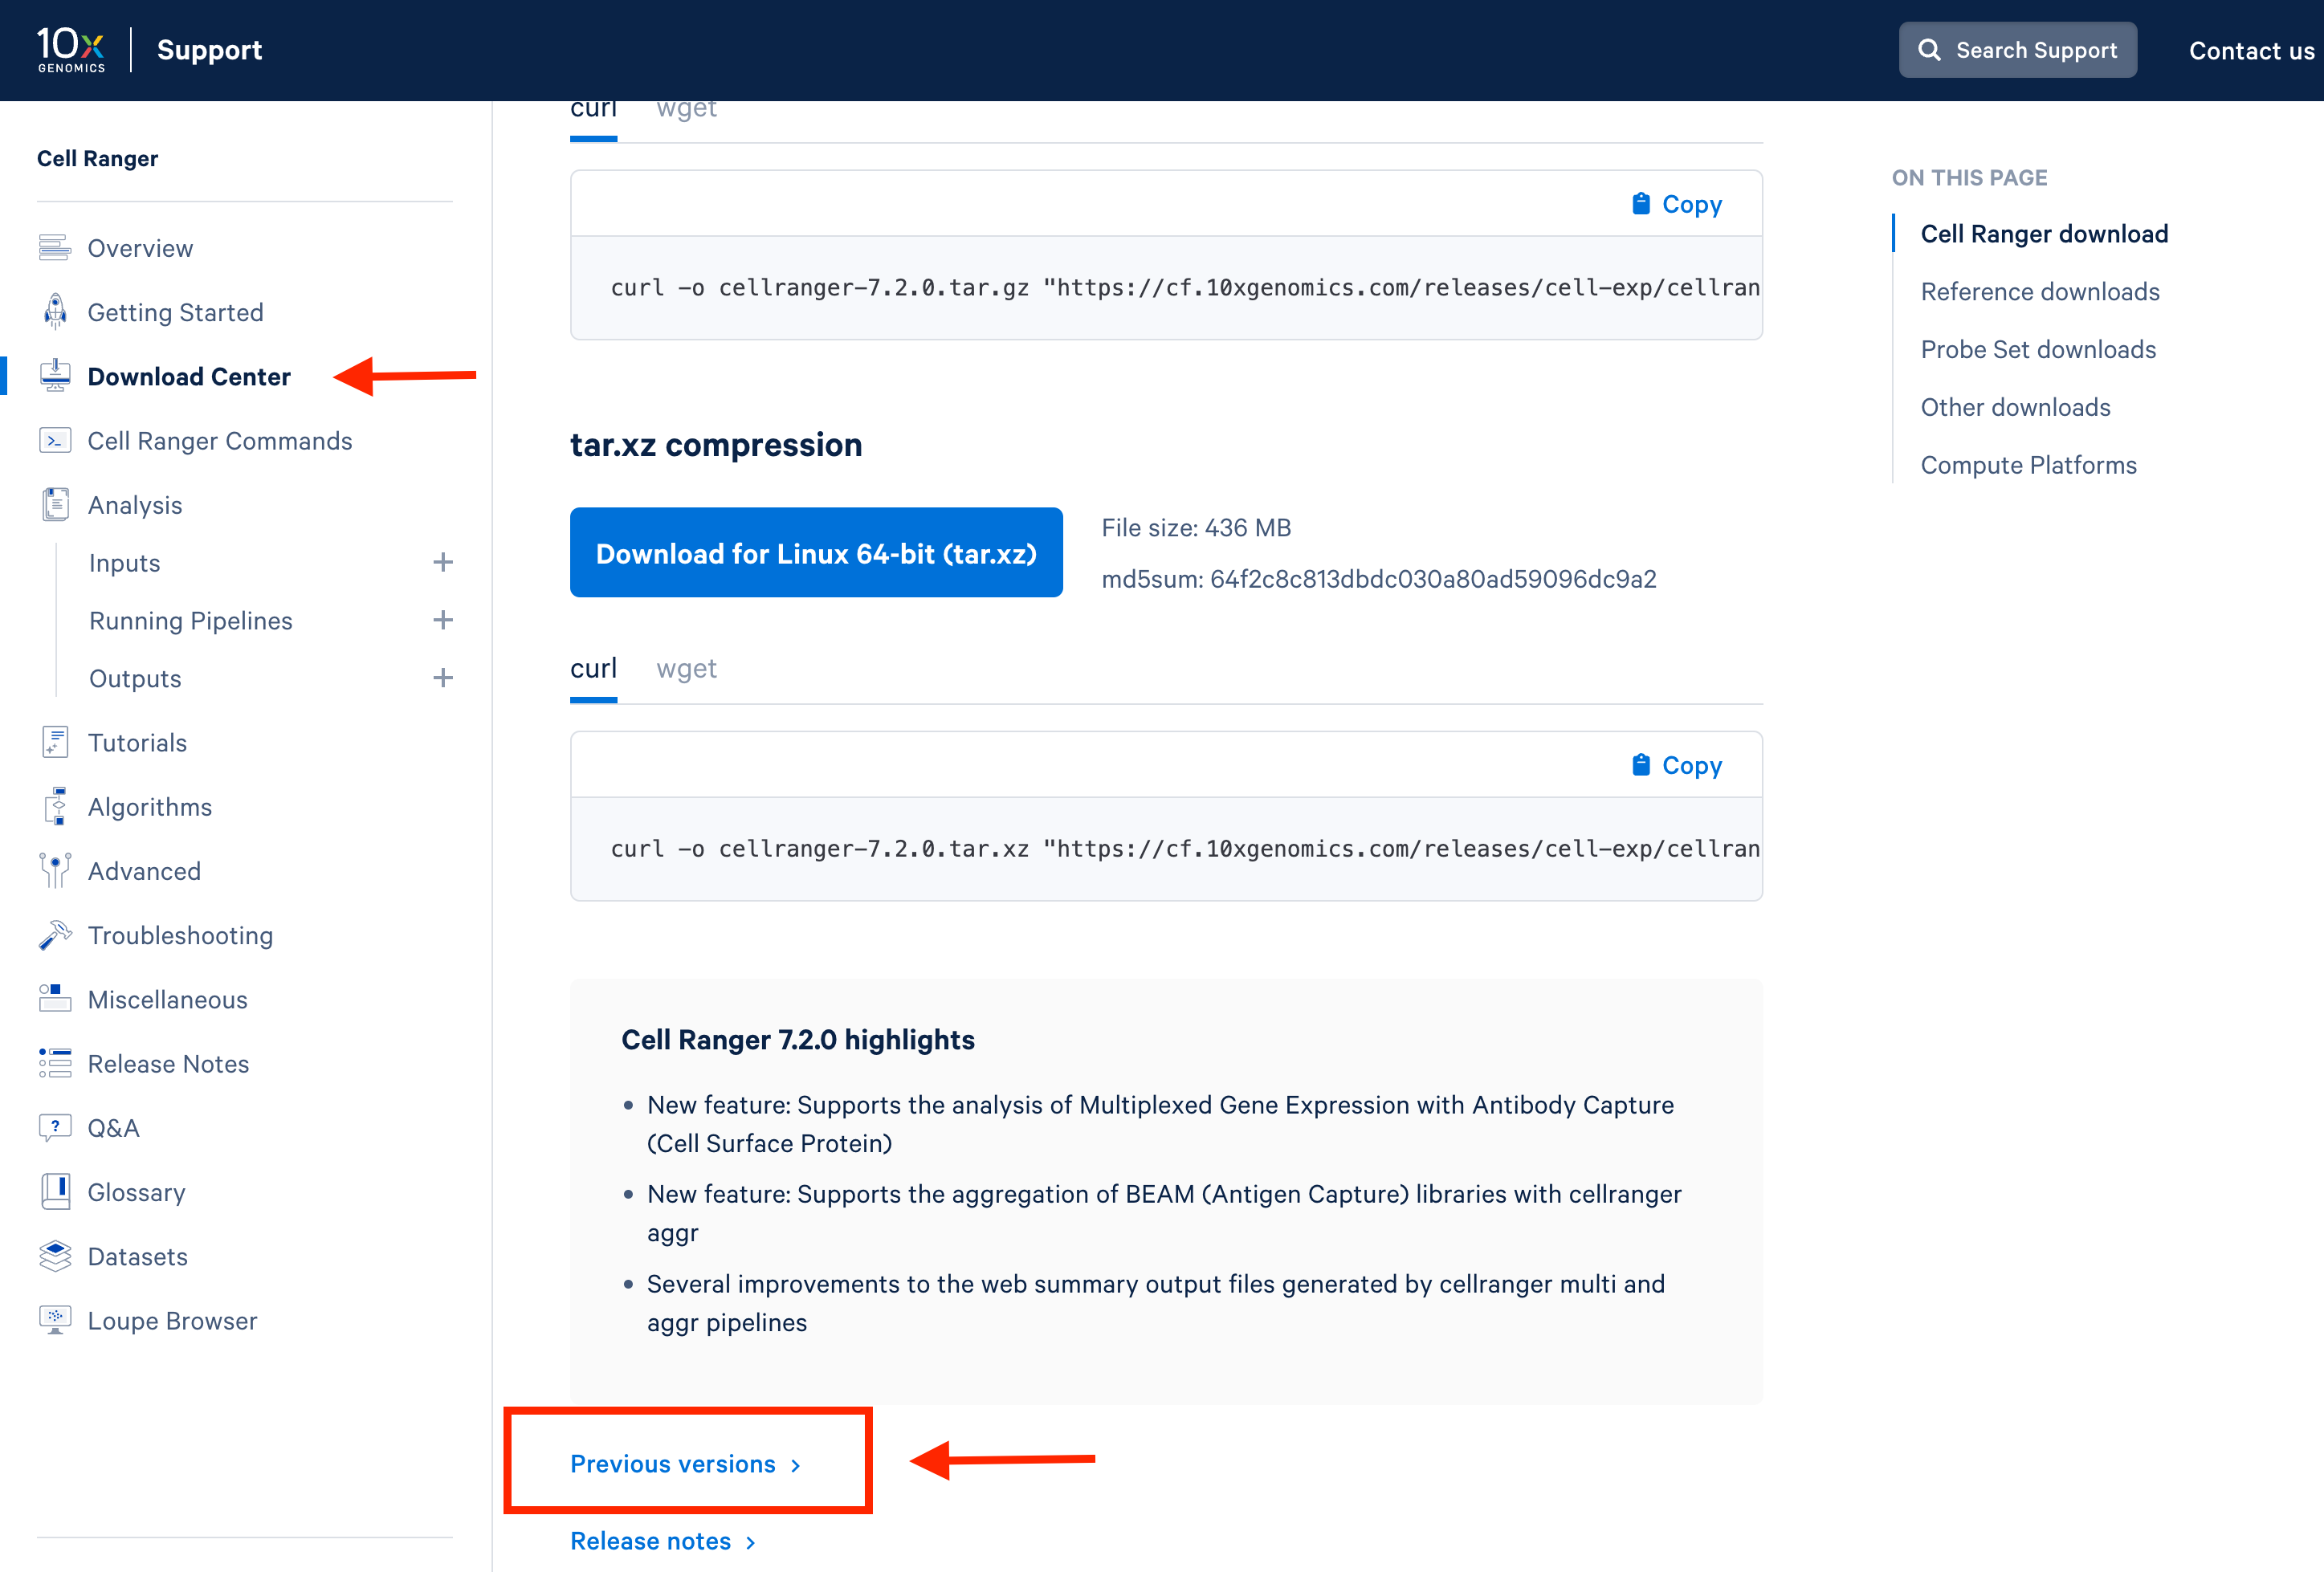Jump to Reference downloads section
This screenshot has width=2324, height=1572.
[2040, 292]
